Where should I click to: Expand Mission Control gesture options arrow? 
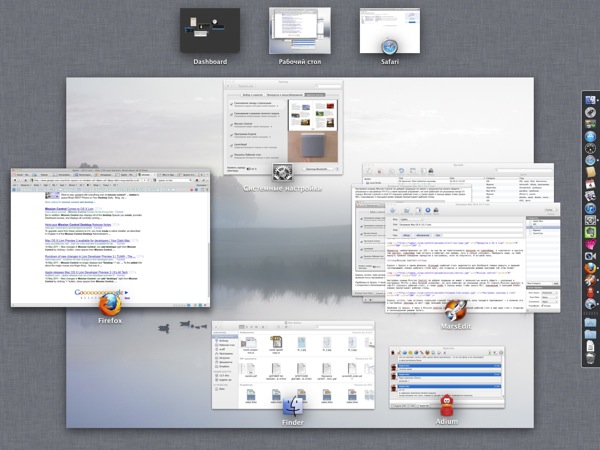271,127
